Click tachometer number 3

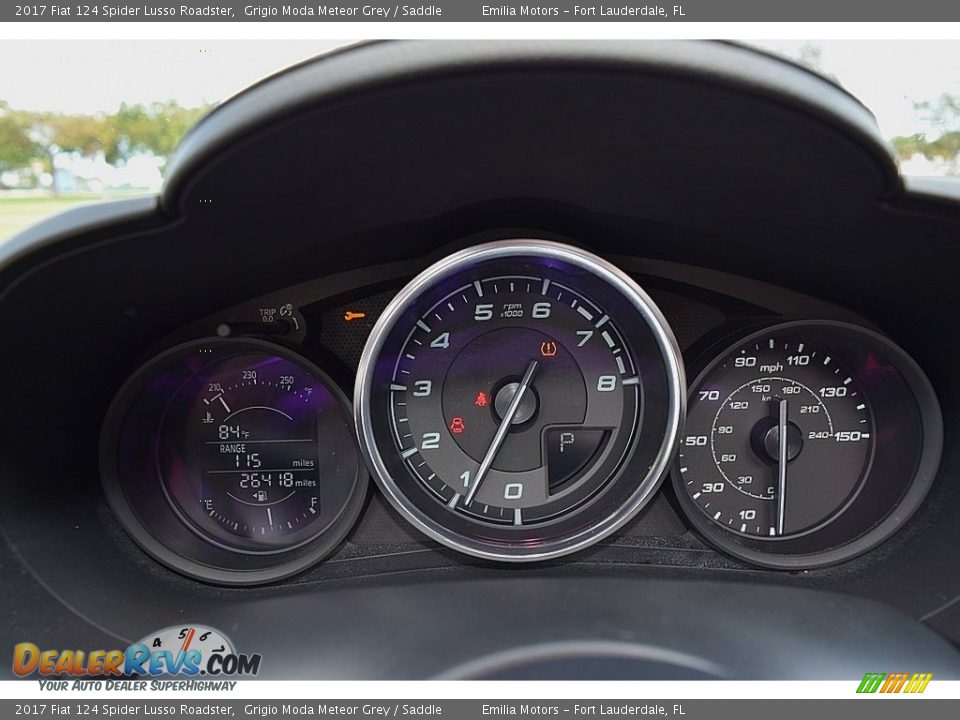tap(422, 388)
